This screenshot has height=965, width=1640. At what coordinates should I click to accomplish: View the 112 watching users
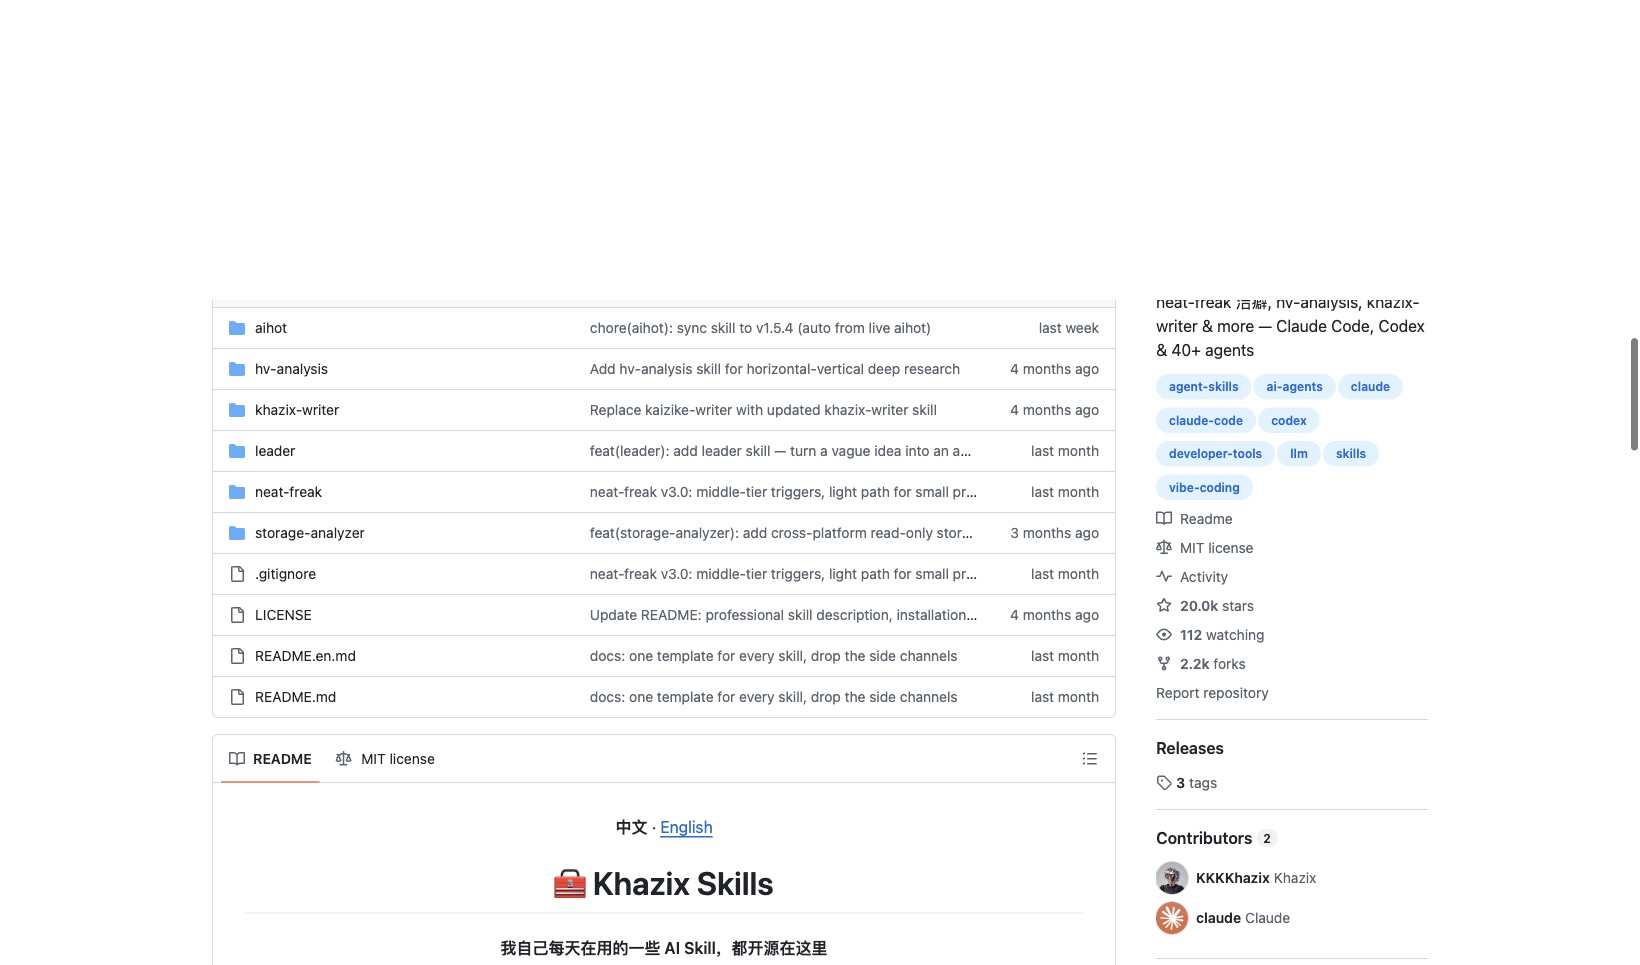[x=1210, y=635]
